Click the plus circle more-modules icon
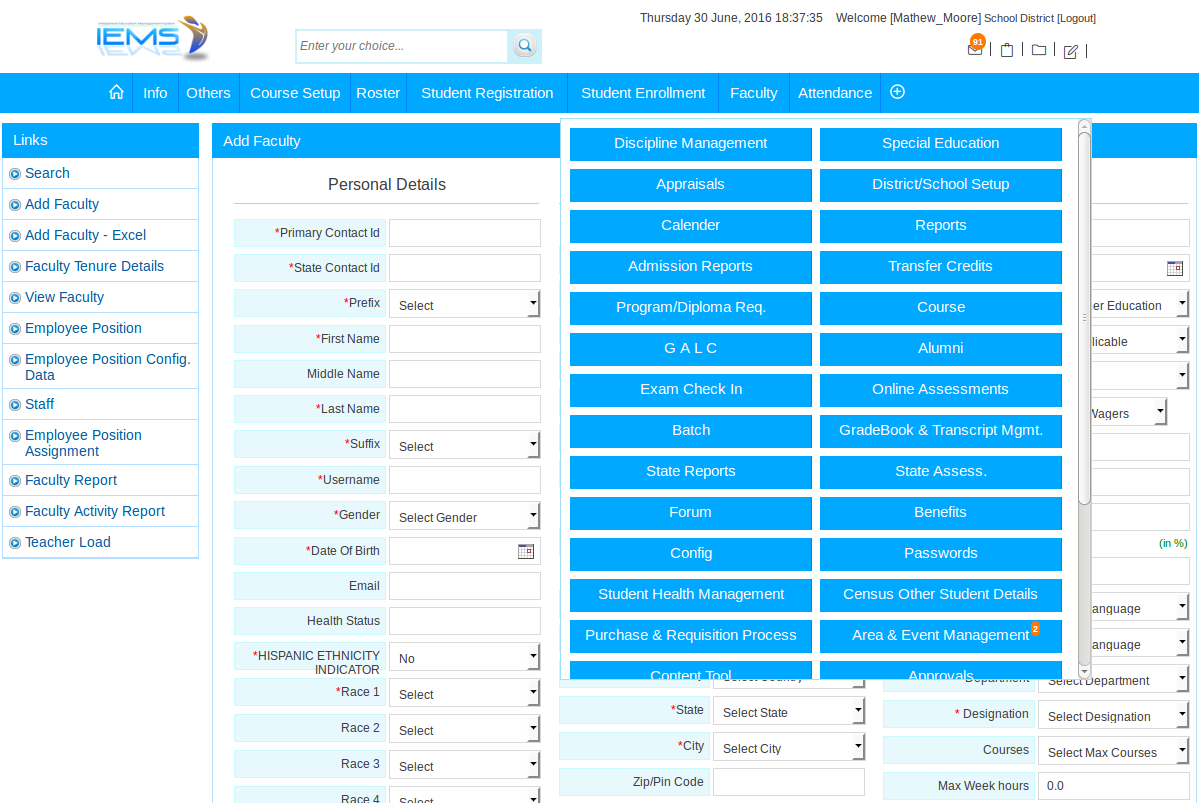The height and width of the screenshot is (803, 1199). point(898,93)
